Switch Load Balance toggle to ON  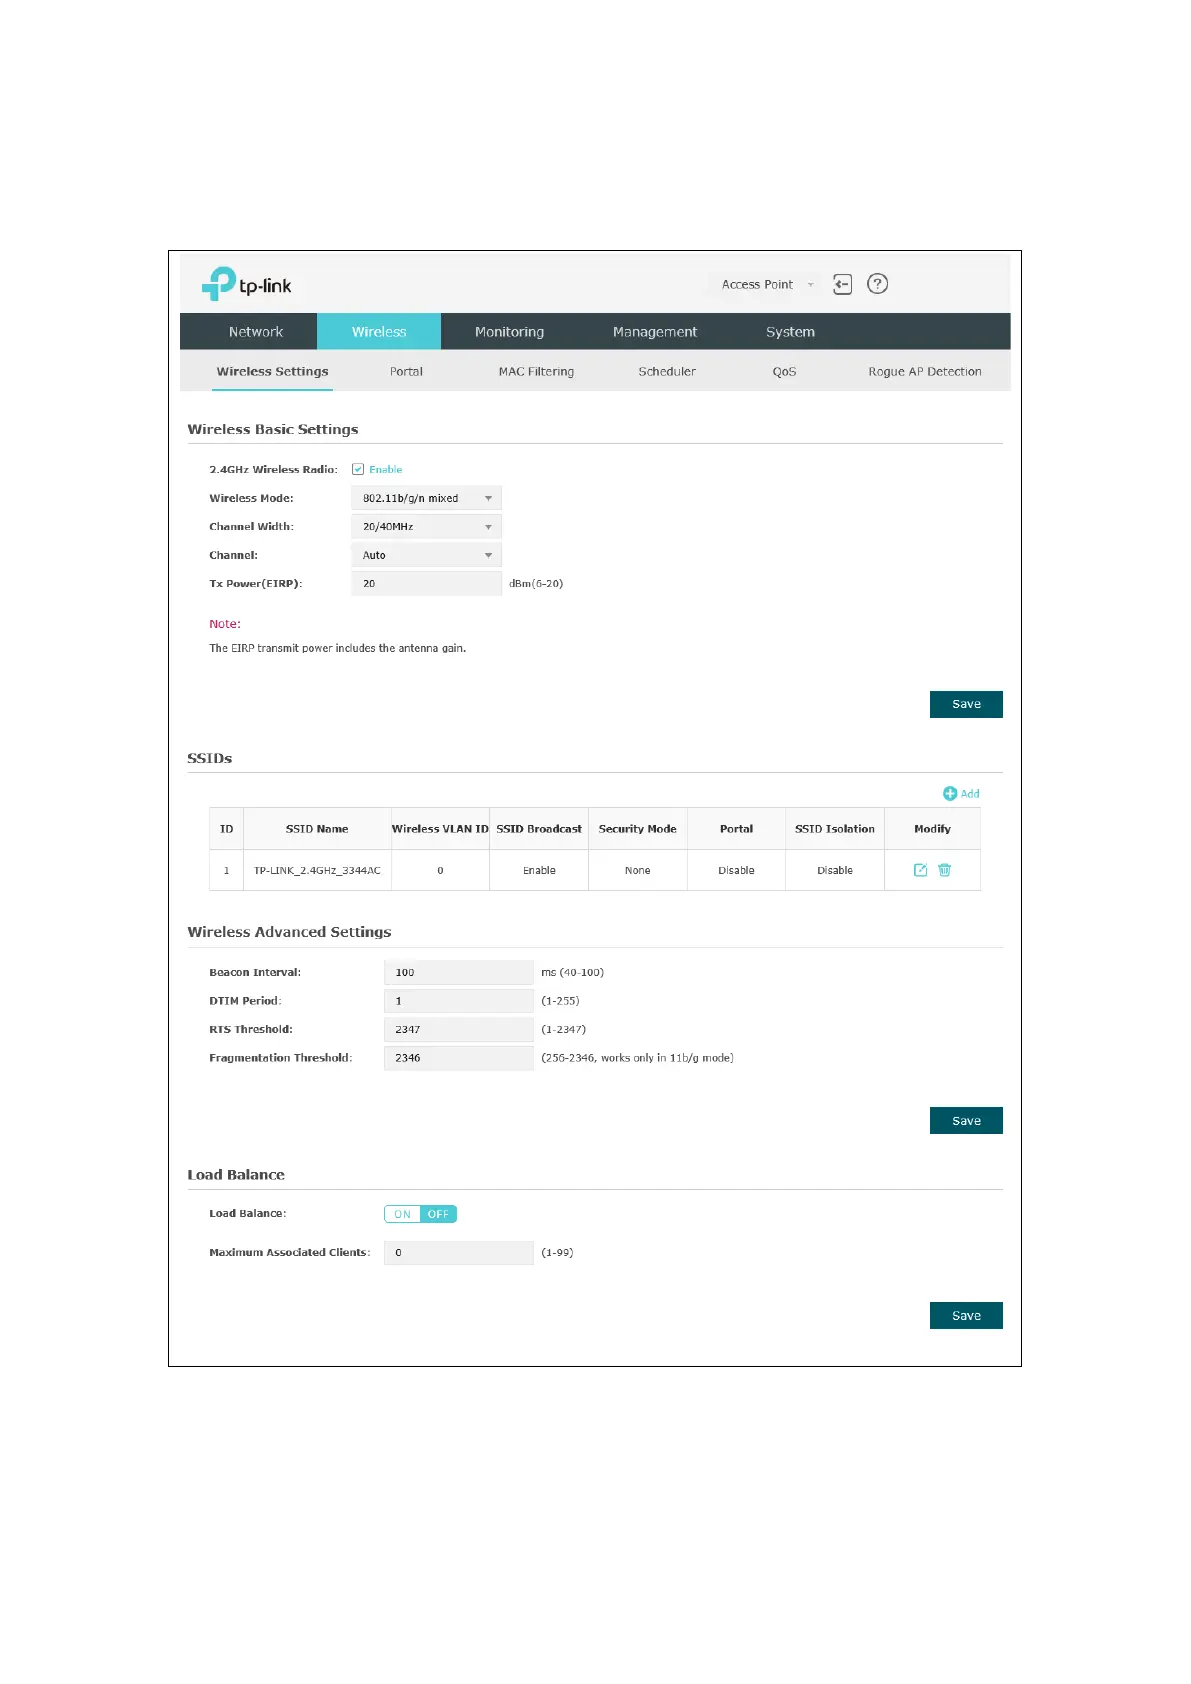point(402,1214)
